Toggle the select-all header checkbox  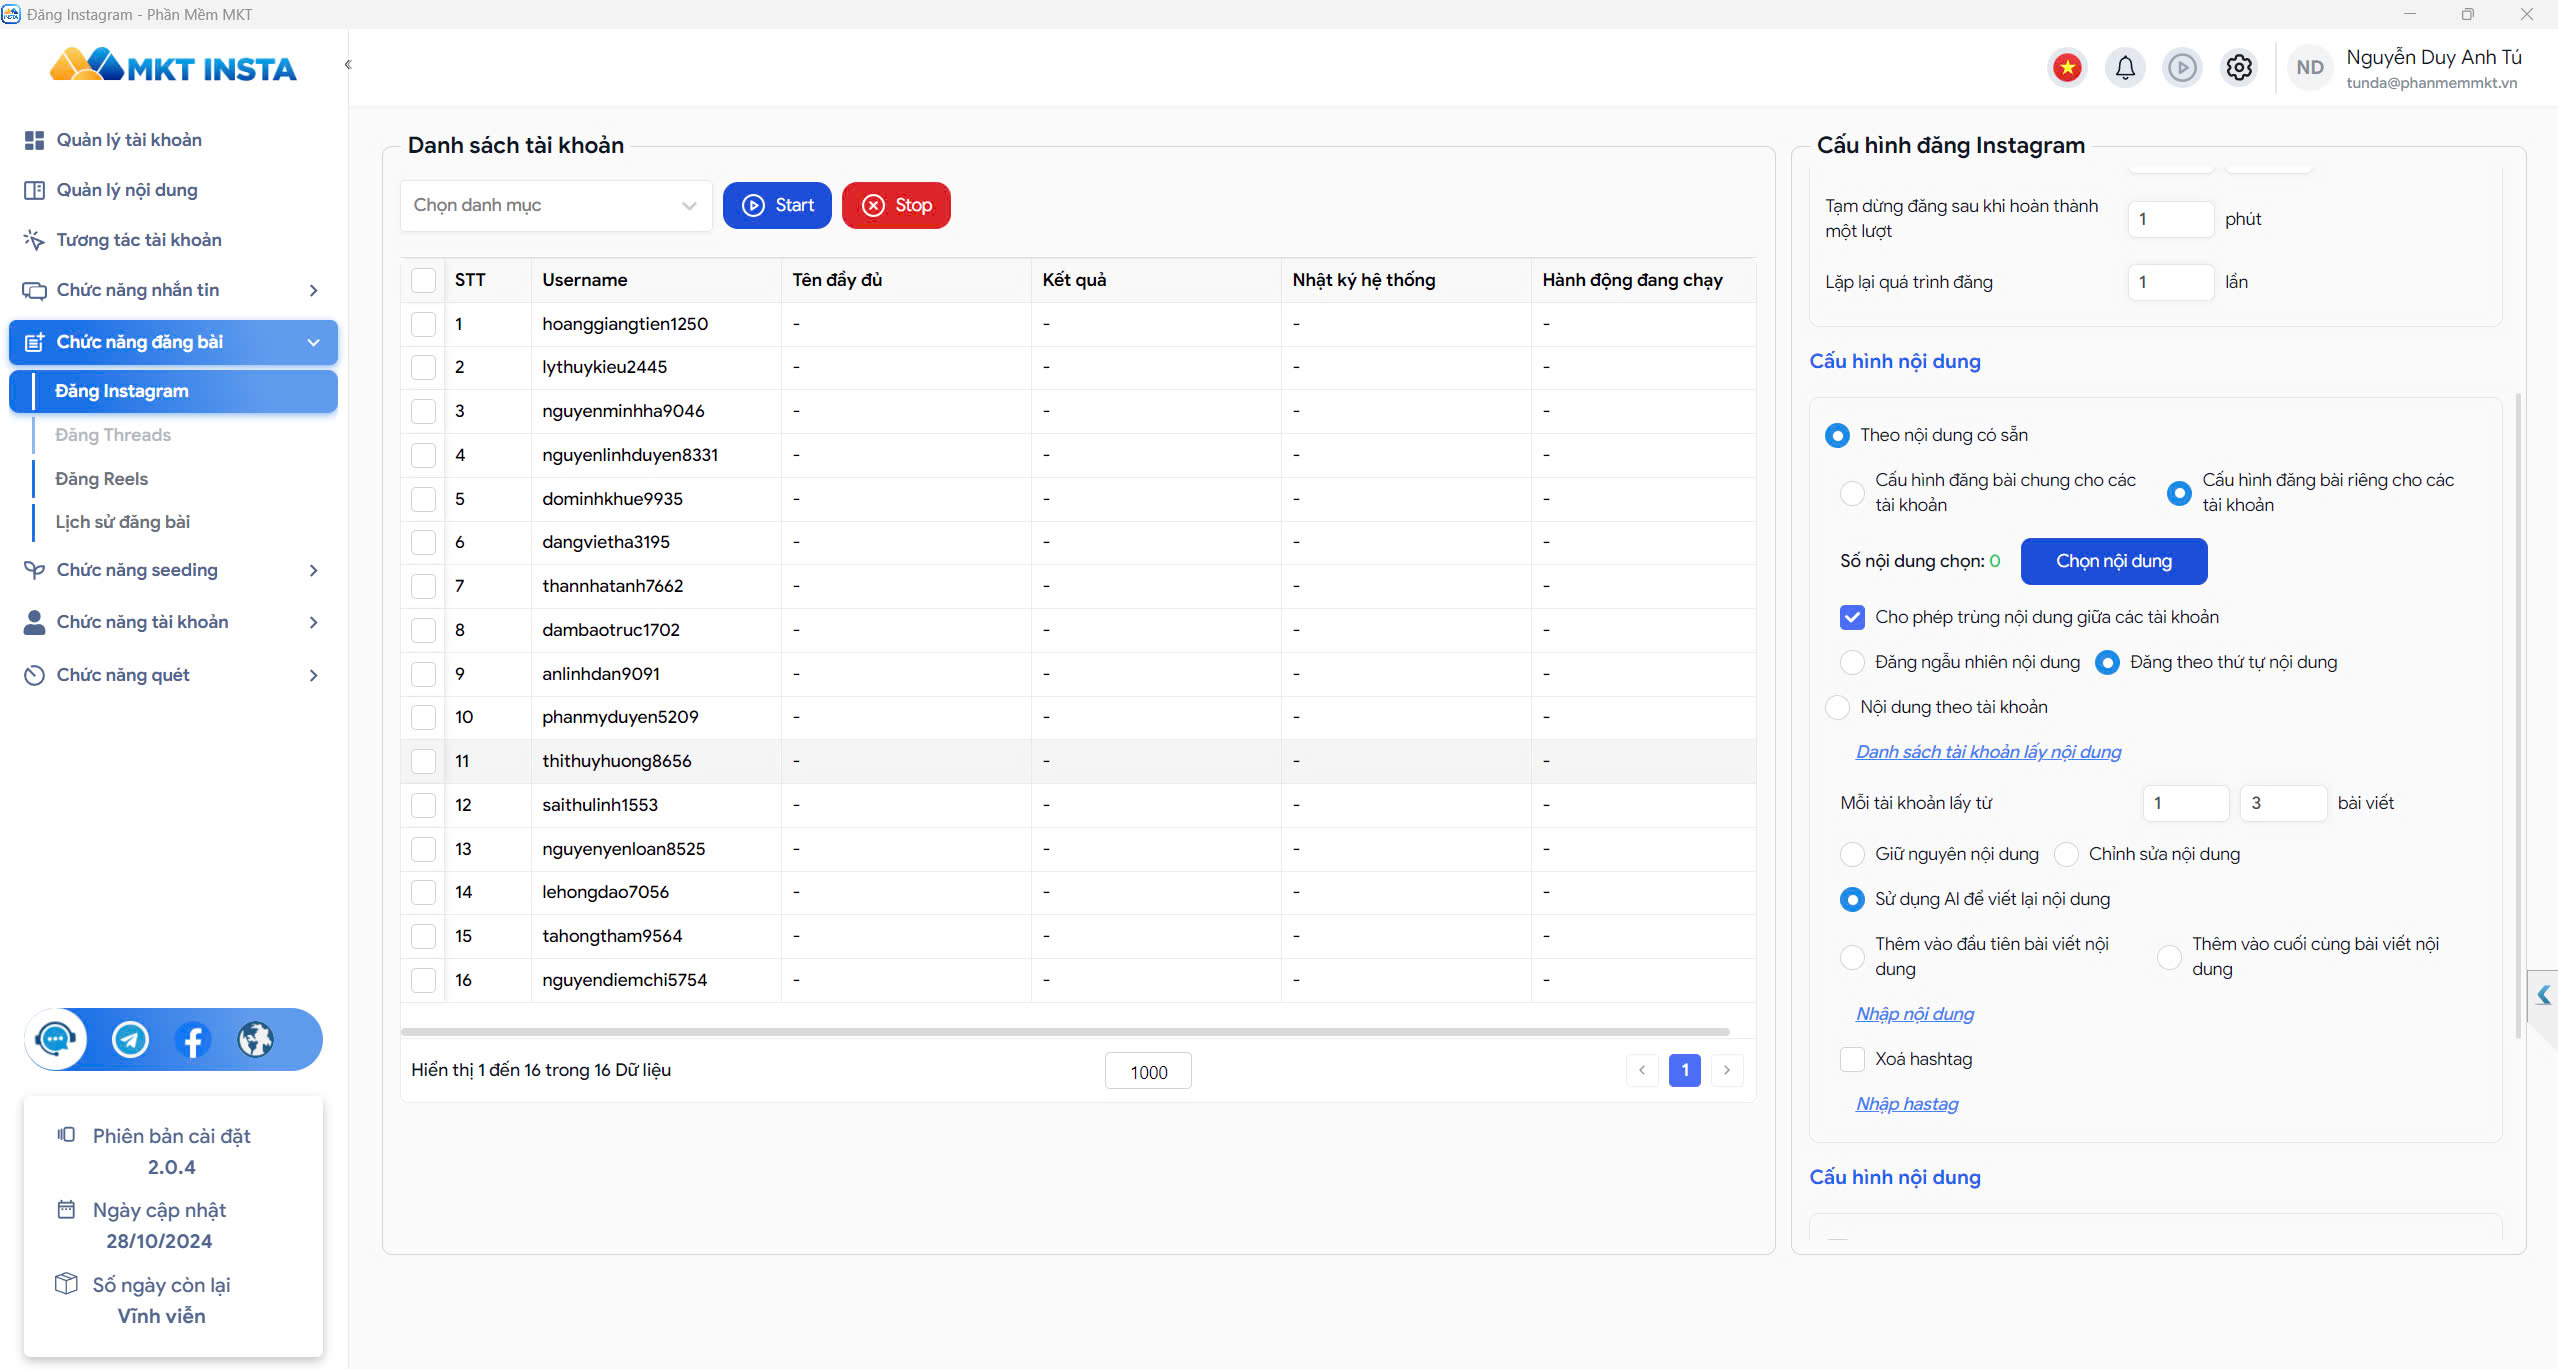[x=423, y=280]
